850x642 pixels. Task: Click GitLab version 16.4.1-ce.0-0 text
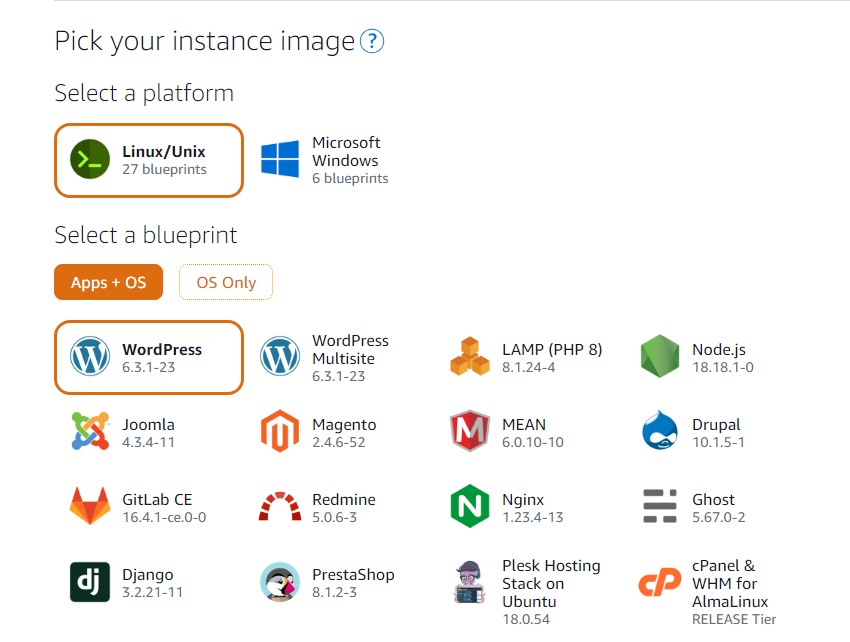point(164,517)
